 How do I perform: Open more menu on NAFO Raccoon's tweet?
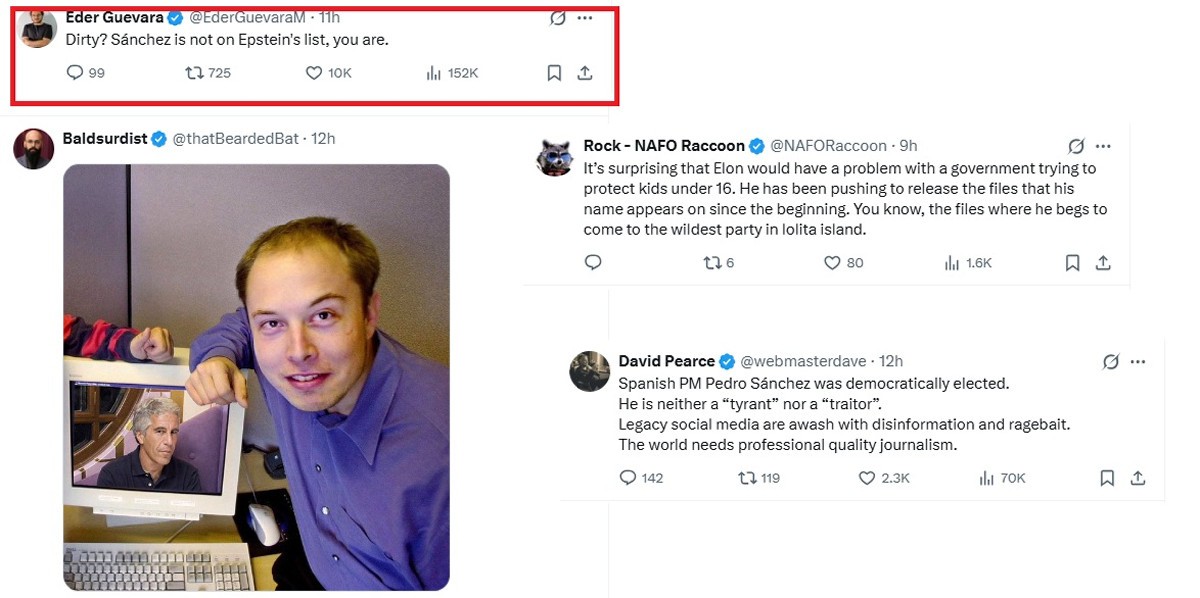click(x=1103, y=146)
